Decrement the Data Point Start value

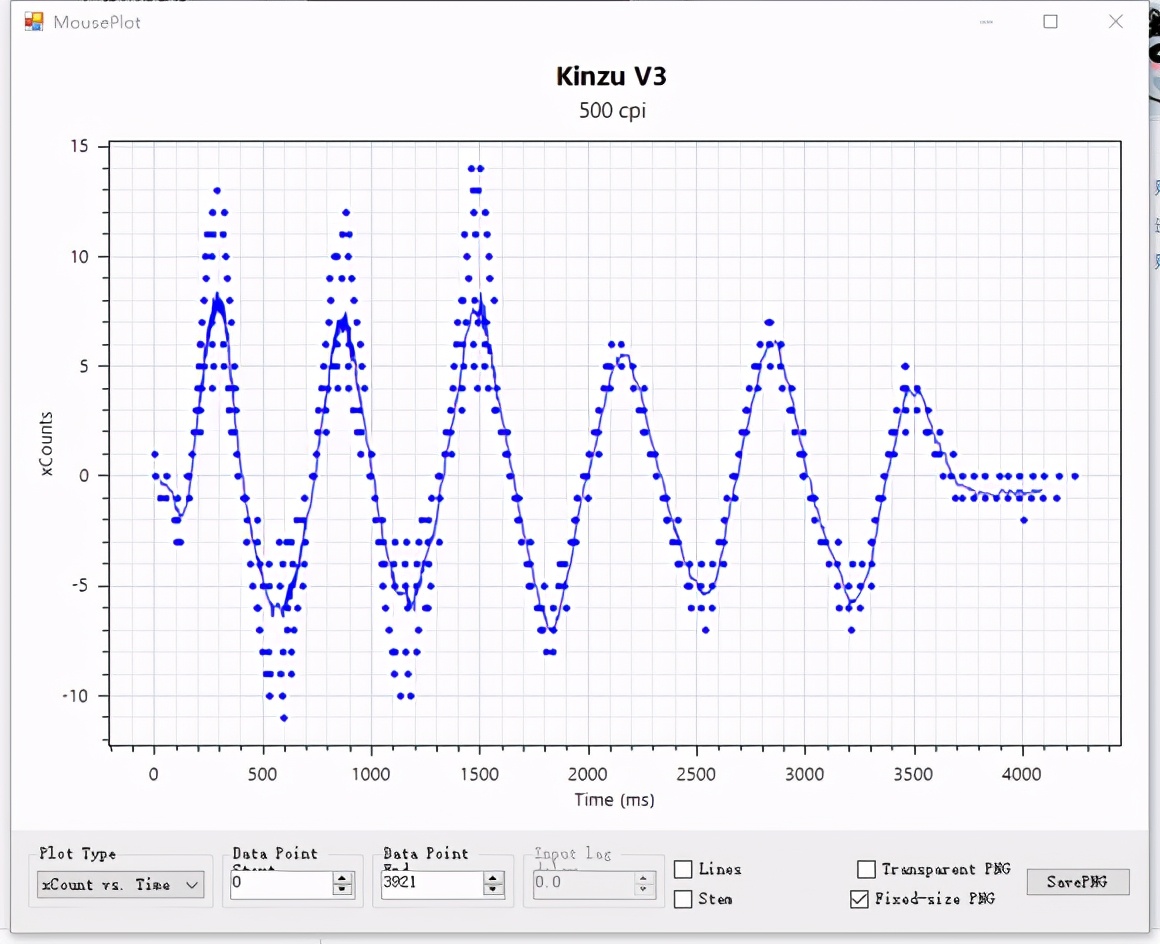(x=343, y=890)
